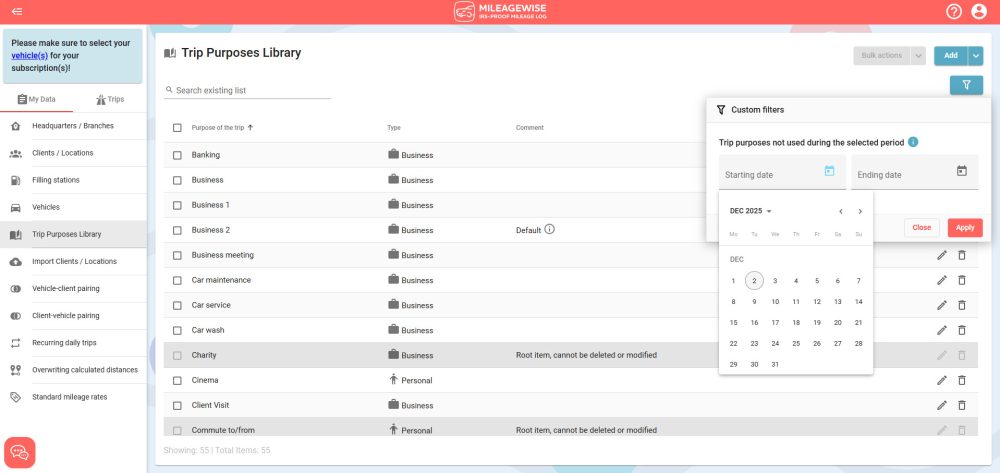Open the Ending date calendar icon

pyautogui.click(x=962, y=171)
